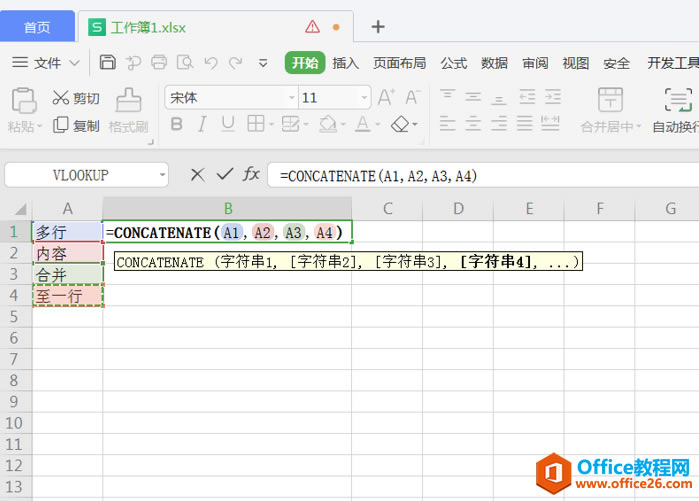Go to the Home tab
The width and height of the screenshot is (699, 501).
pyautogui.click(x=37, y=27)
